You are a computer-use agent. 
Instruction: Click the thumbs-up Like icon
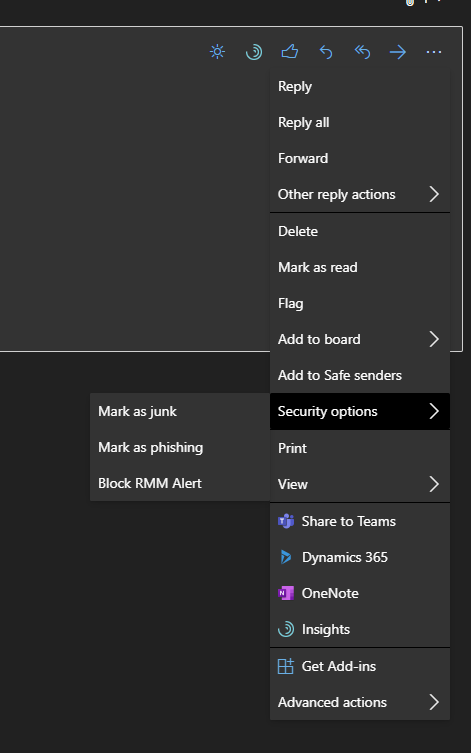tap(290, 51)
